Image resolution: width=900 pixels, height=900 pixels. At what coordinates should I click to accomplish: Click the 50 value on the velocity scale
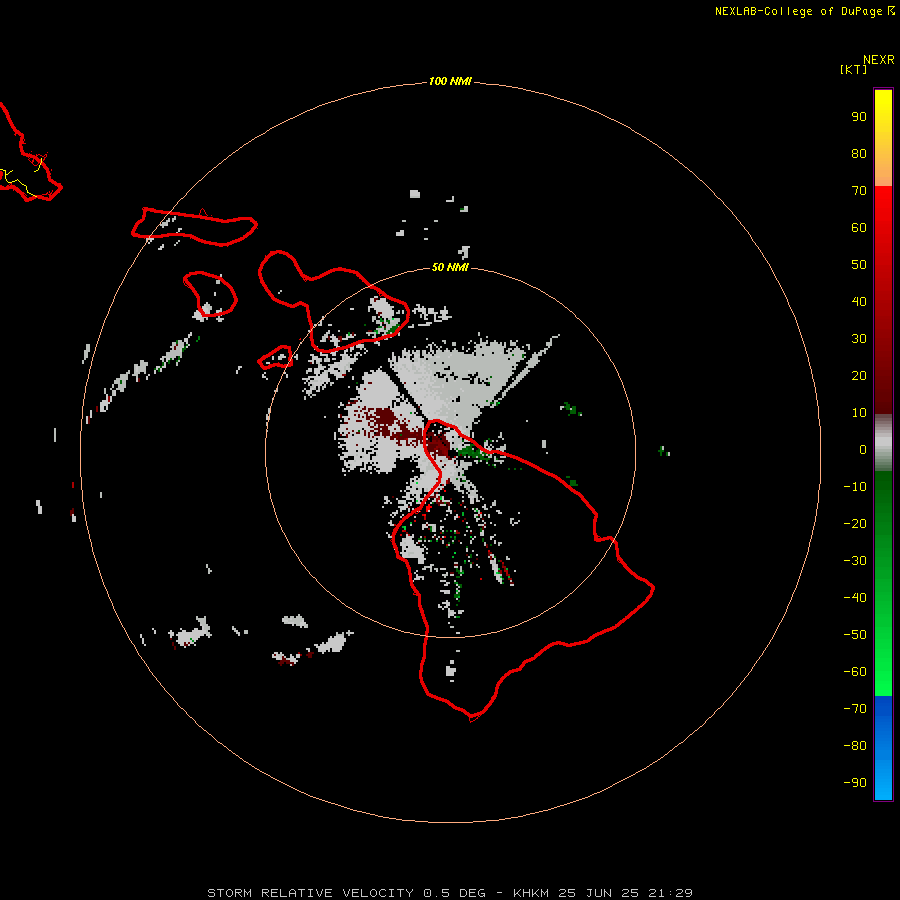coord(859,265)
